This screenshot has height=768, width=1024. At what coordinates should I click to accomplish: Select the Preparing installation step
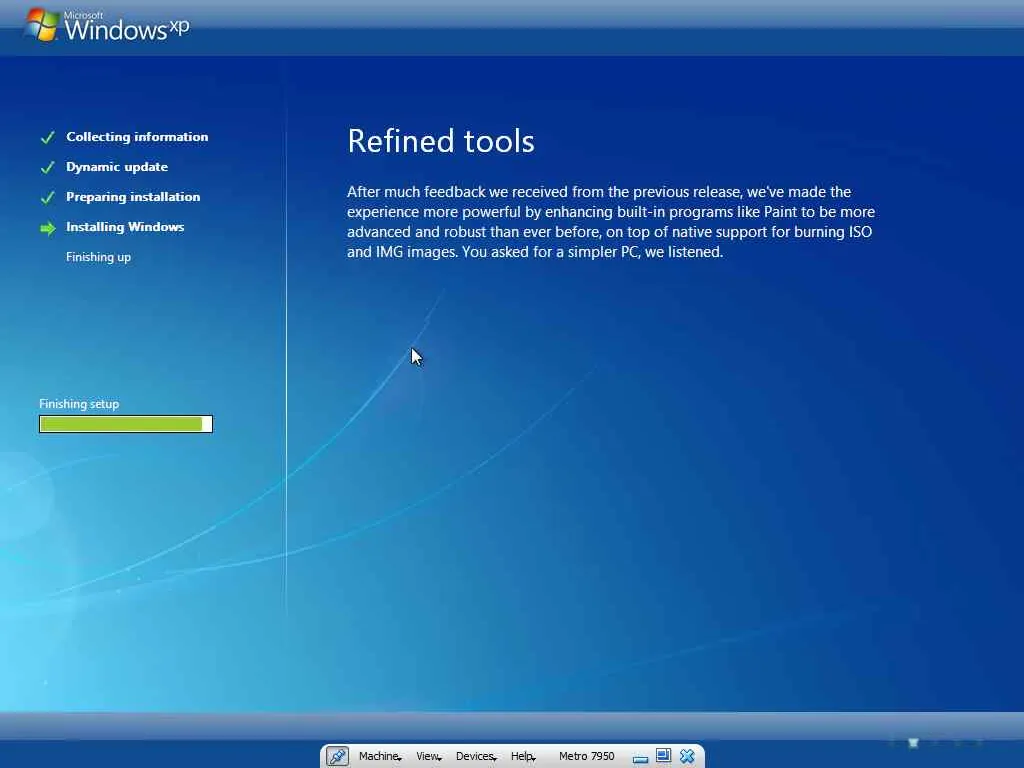[x=133, y=197]
